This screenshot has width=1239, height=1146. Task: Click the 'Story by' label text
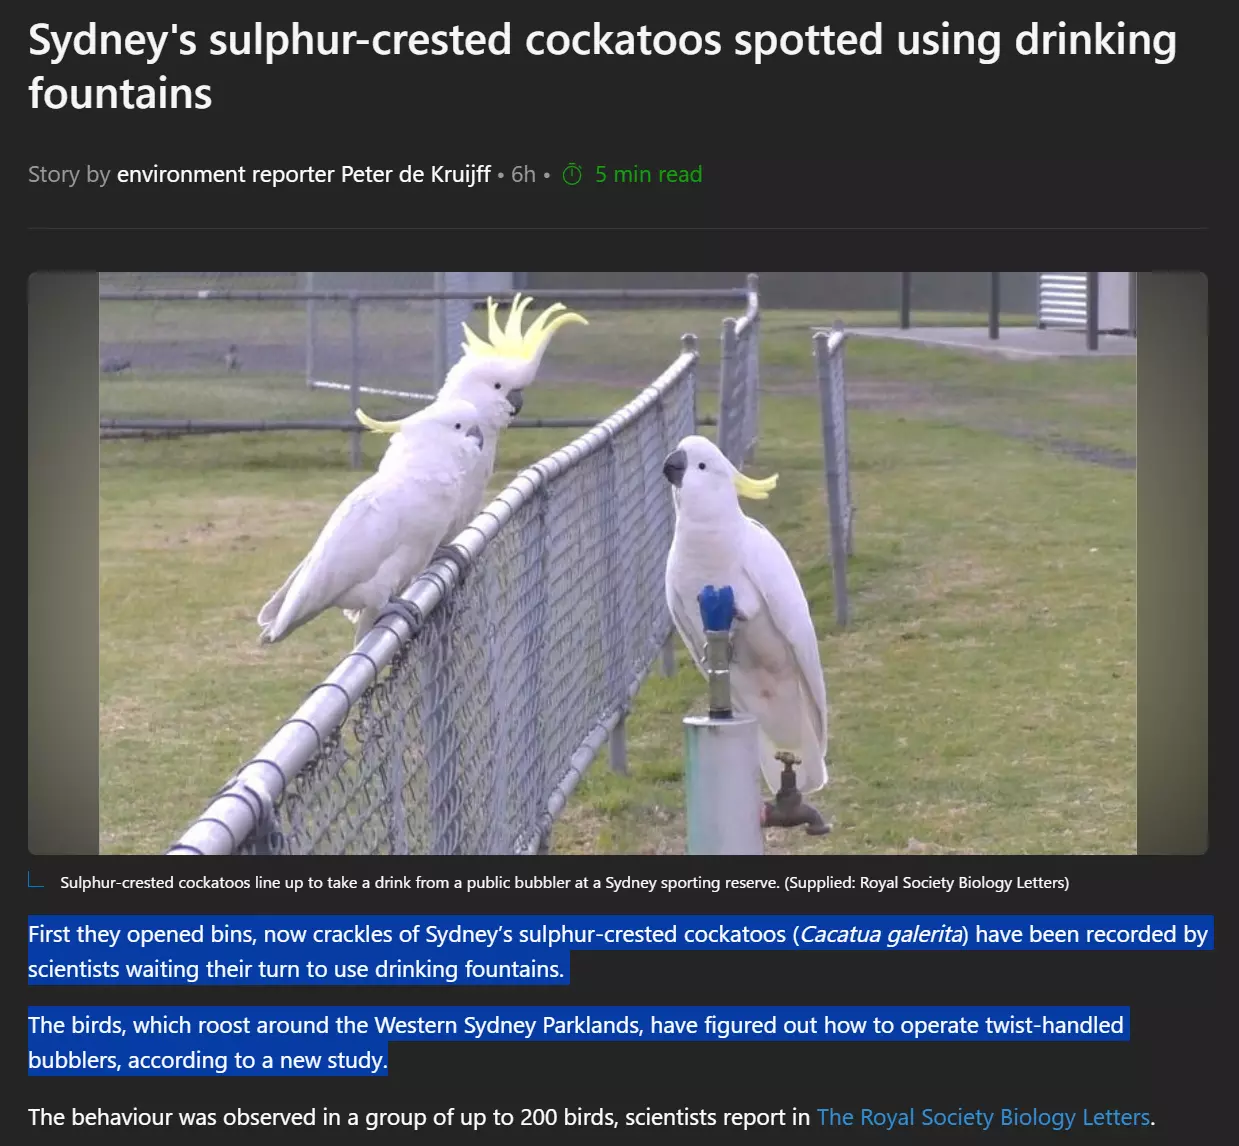pyautogui.click(x=69, y=174)
